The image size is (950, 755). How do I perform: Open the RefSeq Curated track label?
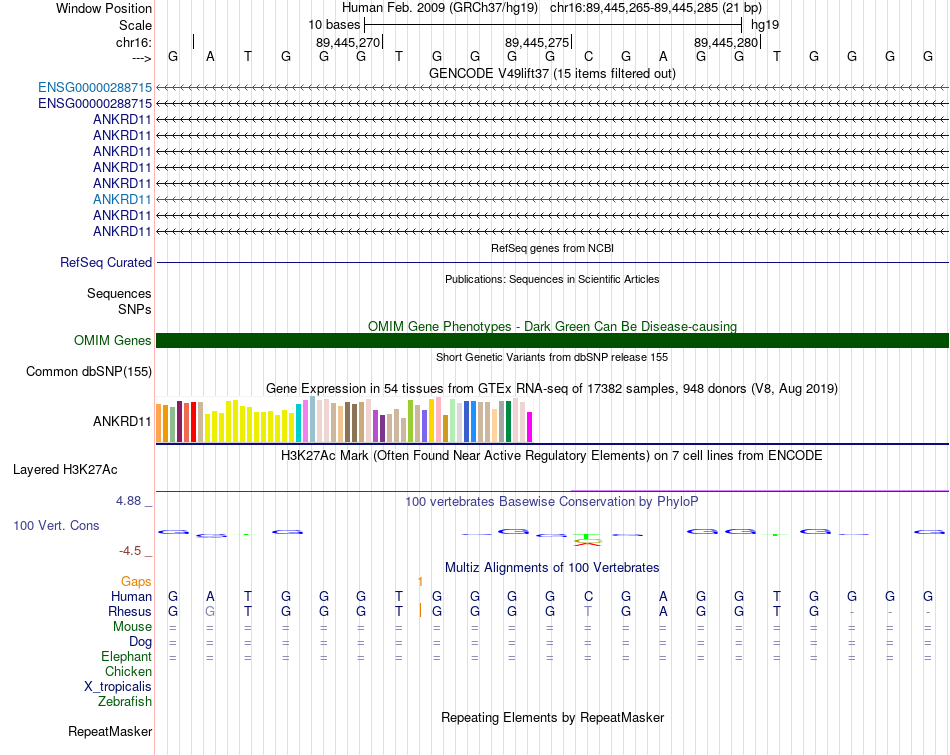click(106, 262)
